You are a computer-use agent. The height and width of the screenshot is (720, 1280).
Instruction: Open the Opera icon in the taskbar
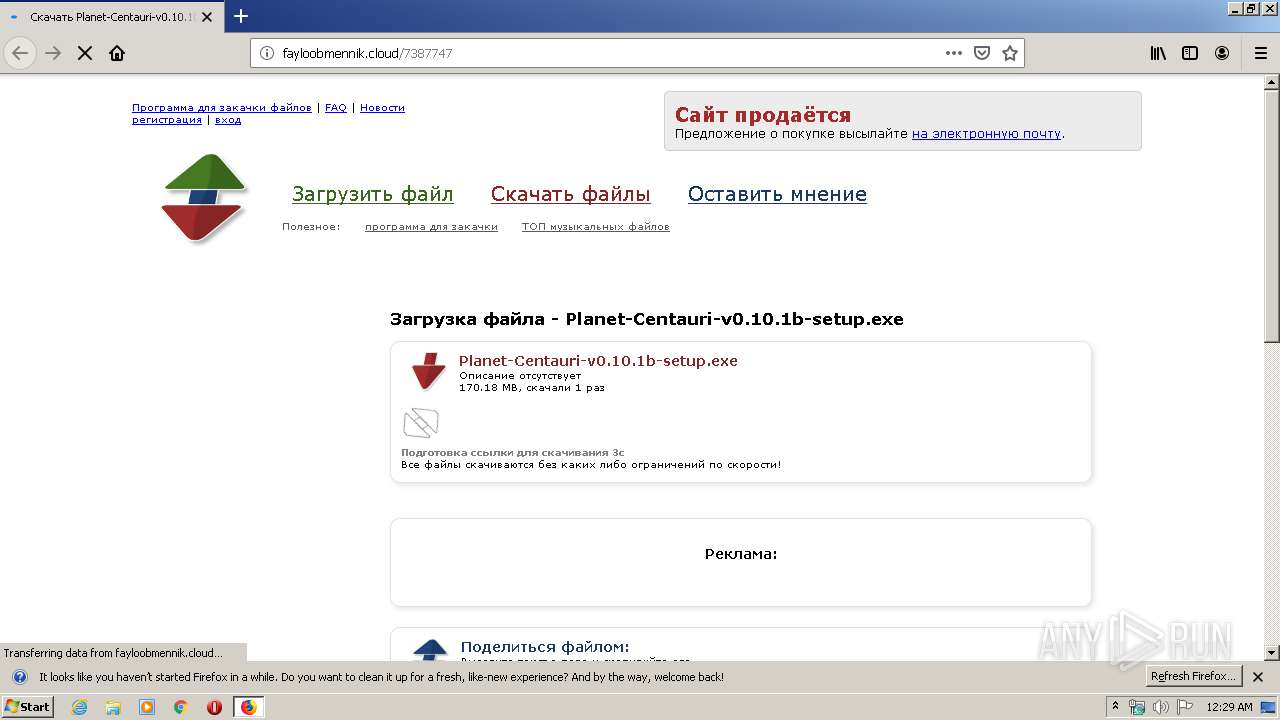tap(214, 707)
